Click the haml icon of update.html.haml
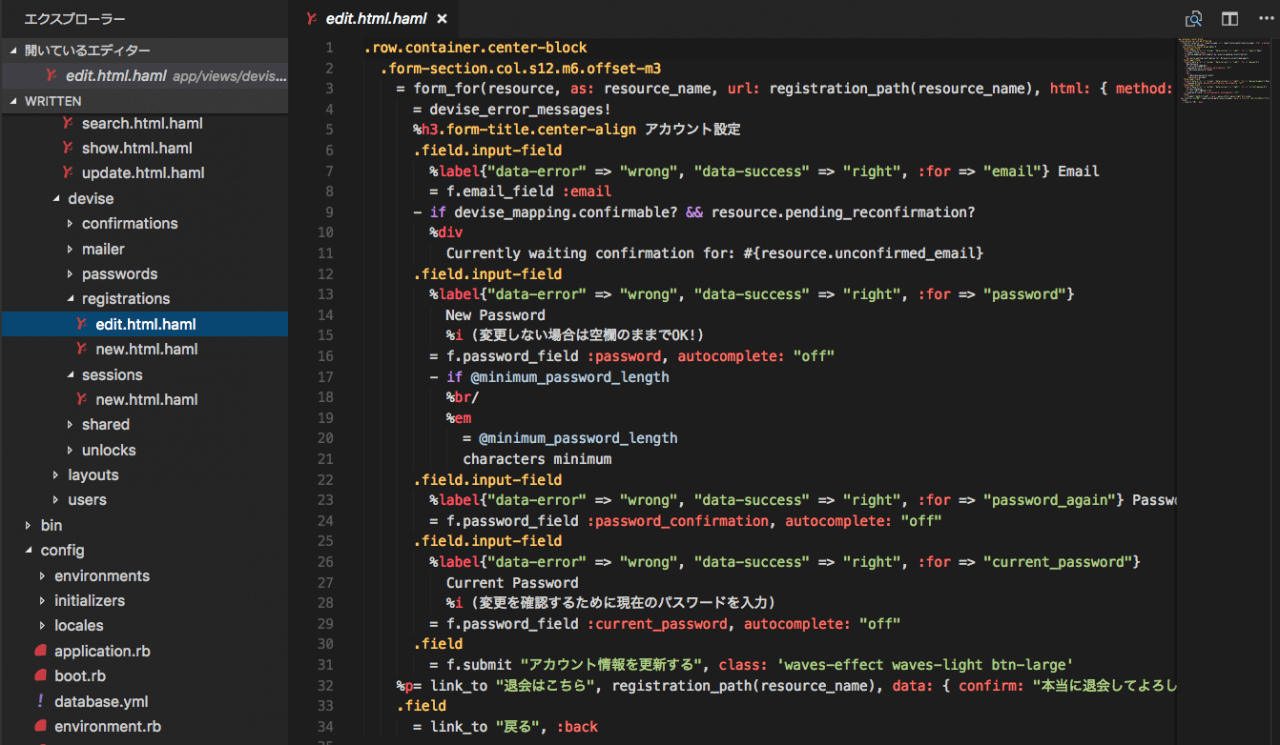Screen dimensions: 1280x745 [x=68, y=173]
